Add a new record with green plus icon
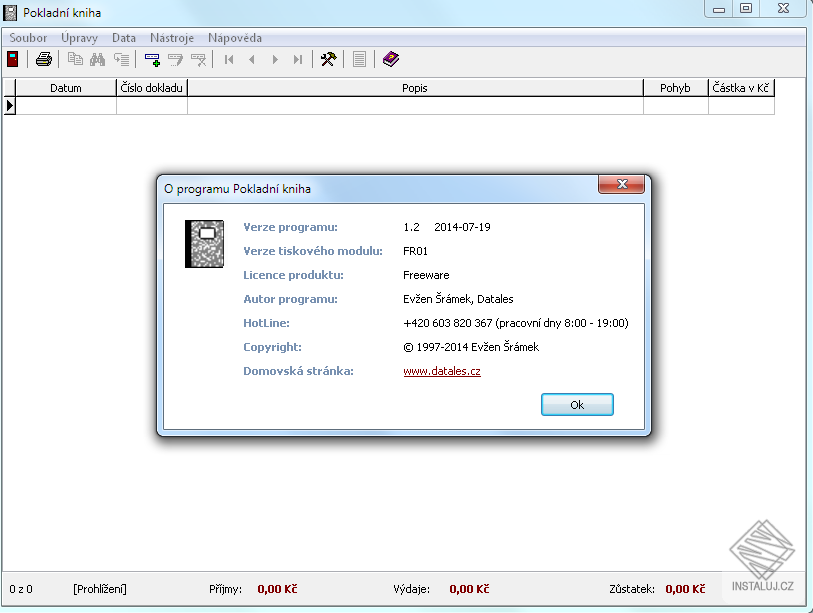Viewport: 813px width, 613px height. tap(152, 59)
